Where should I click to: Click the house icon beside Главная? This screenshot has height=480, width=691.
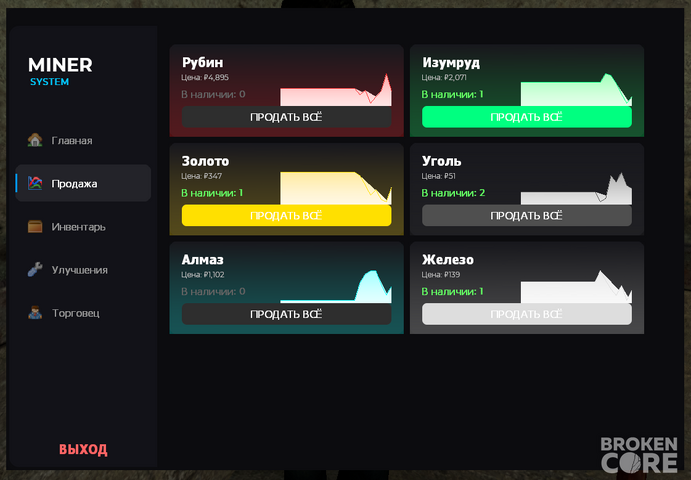(x=35, y=140)
